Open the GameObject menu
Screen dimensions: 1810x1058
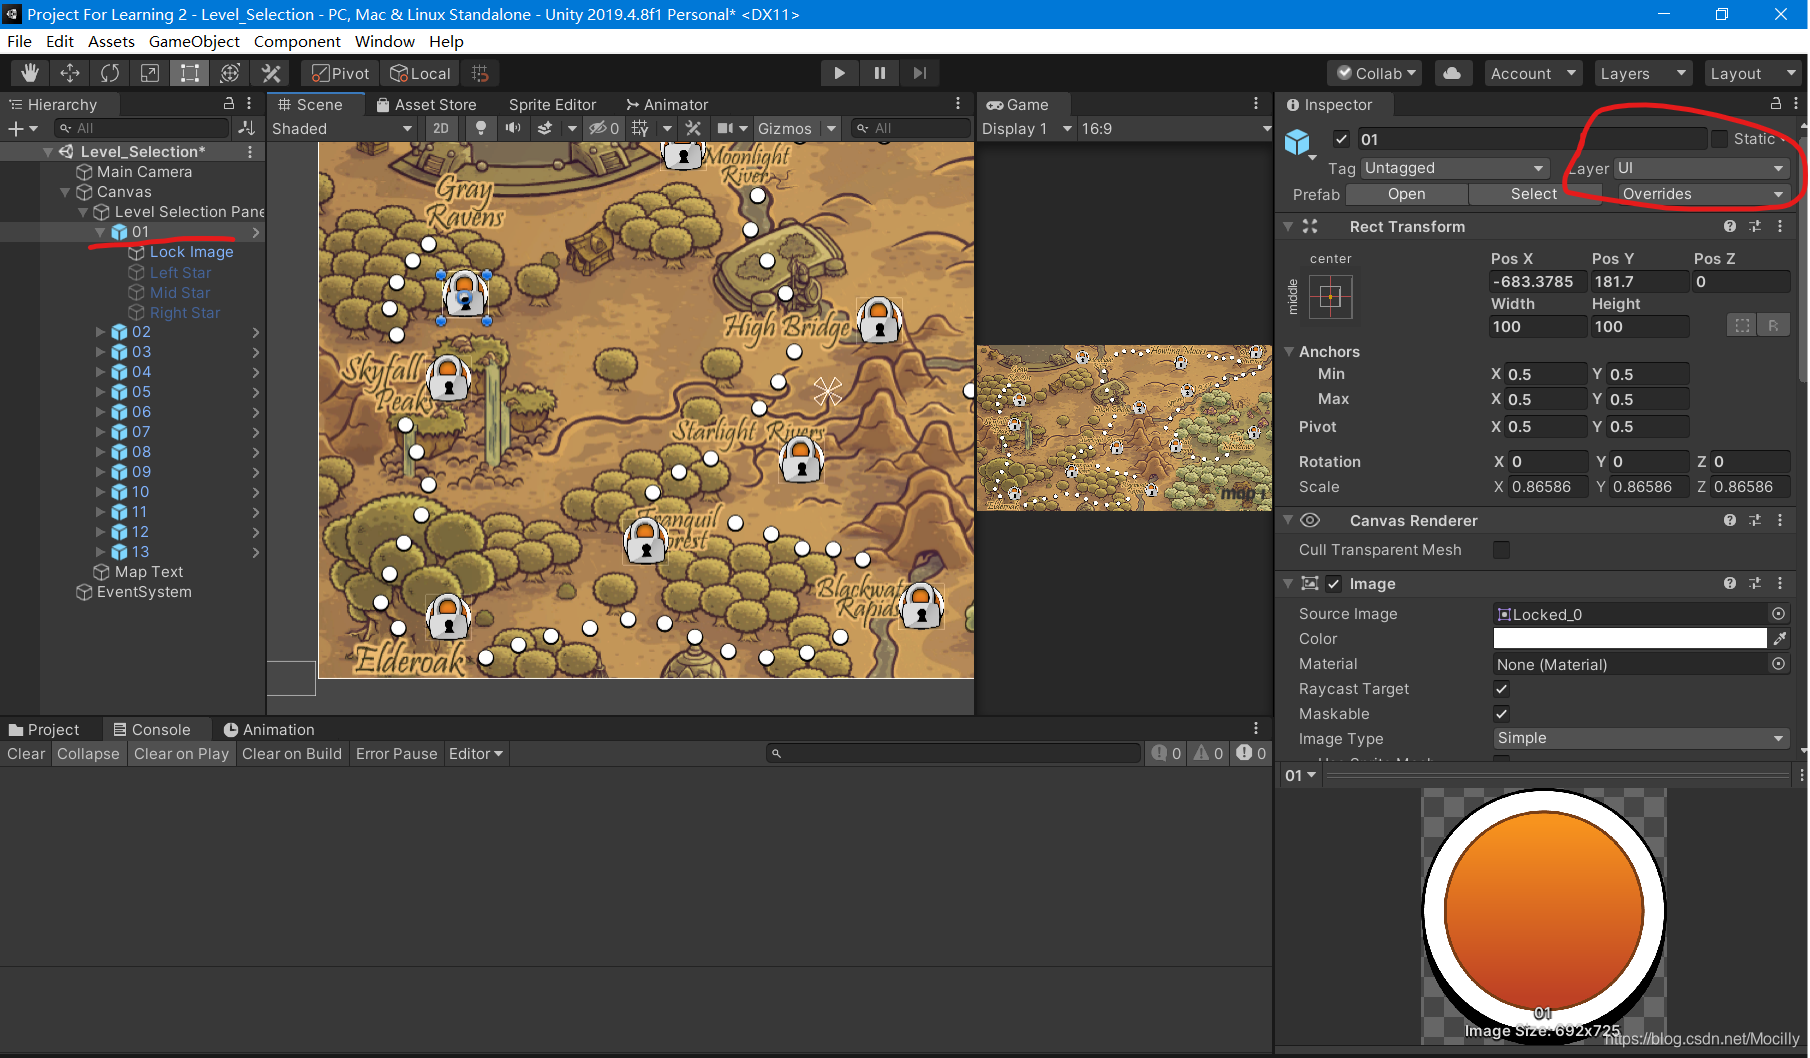tap(194, 41)
